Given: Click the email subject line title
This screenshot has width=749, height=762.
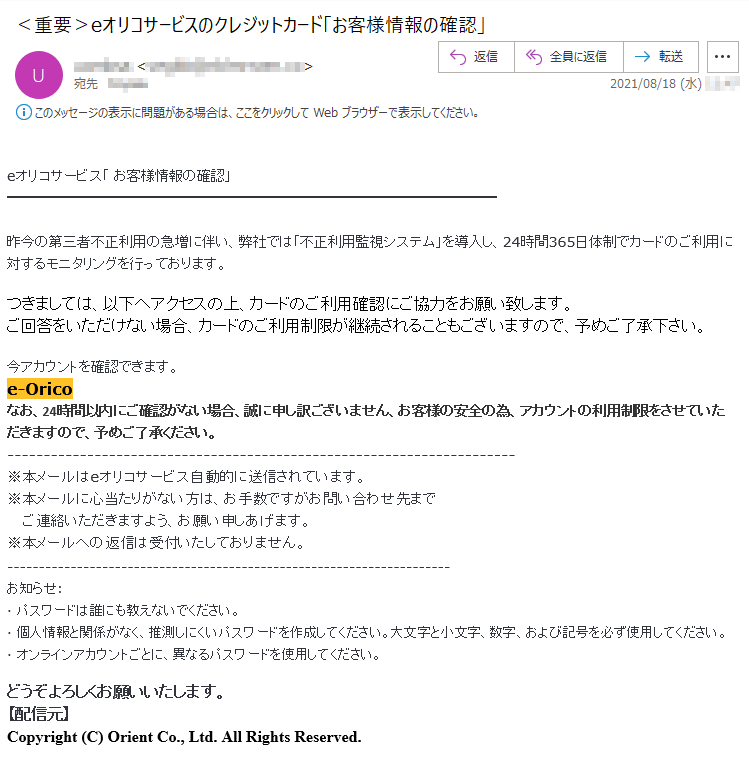Looking at the screenshot, I should (x=252, y=25).
